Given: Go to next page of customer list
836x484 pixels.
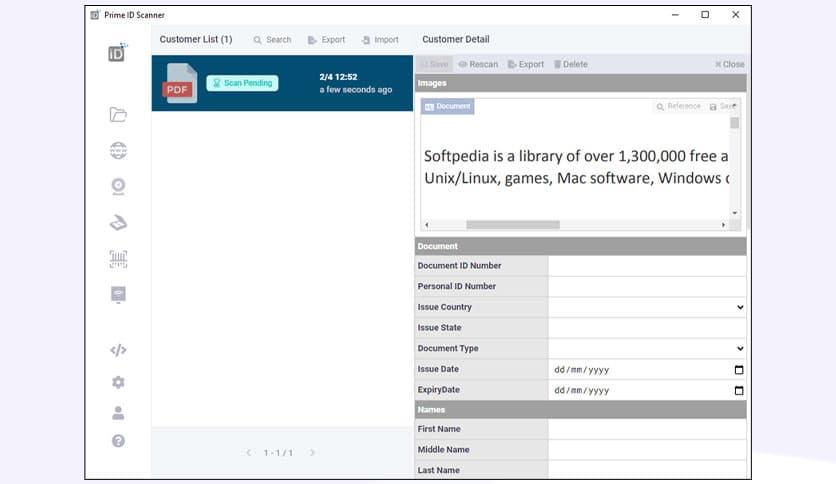Looking at the screenshot, I should coord(312,453).
